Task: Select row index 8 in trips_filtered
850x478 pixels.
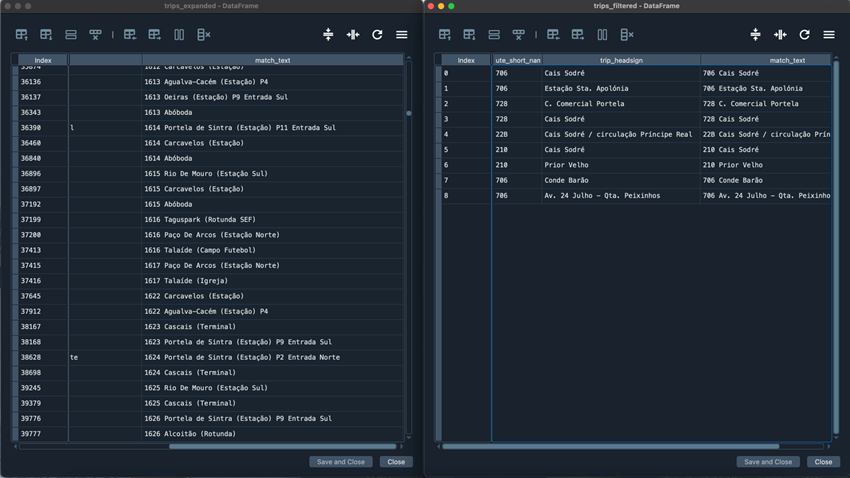Action: coord(466,196)
